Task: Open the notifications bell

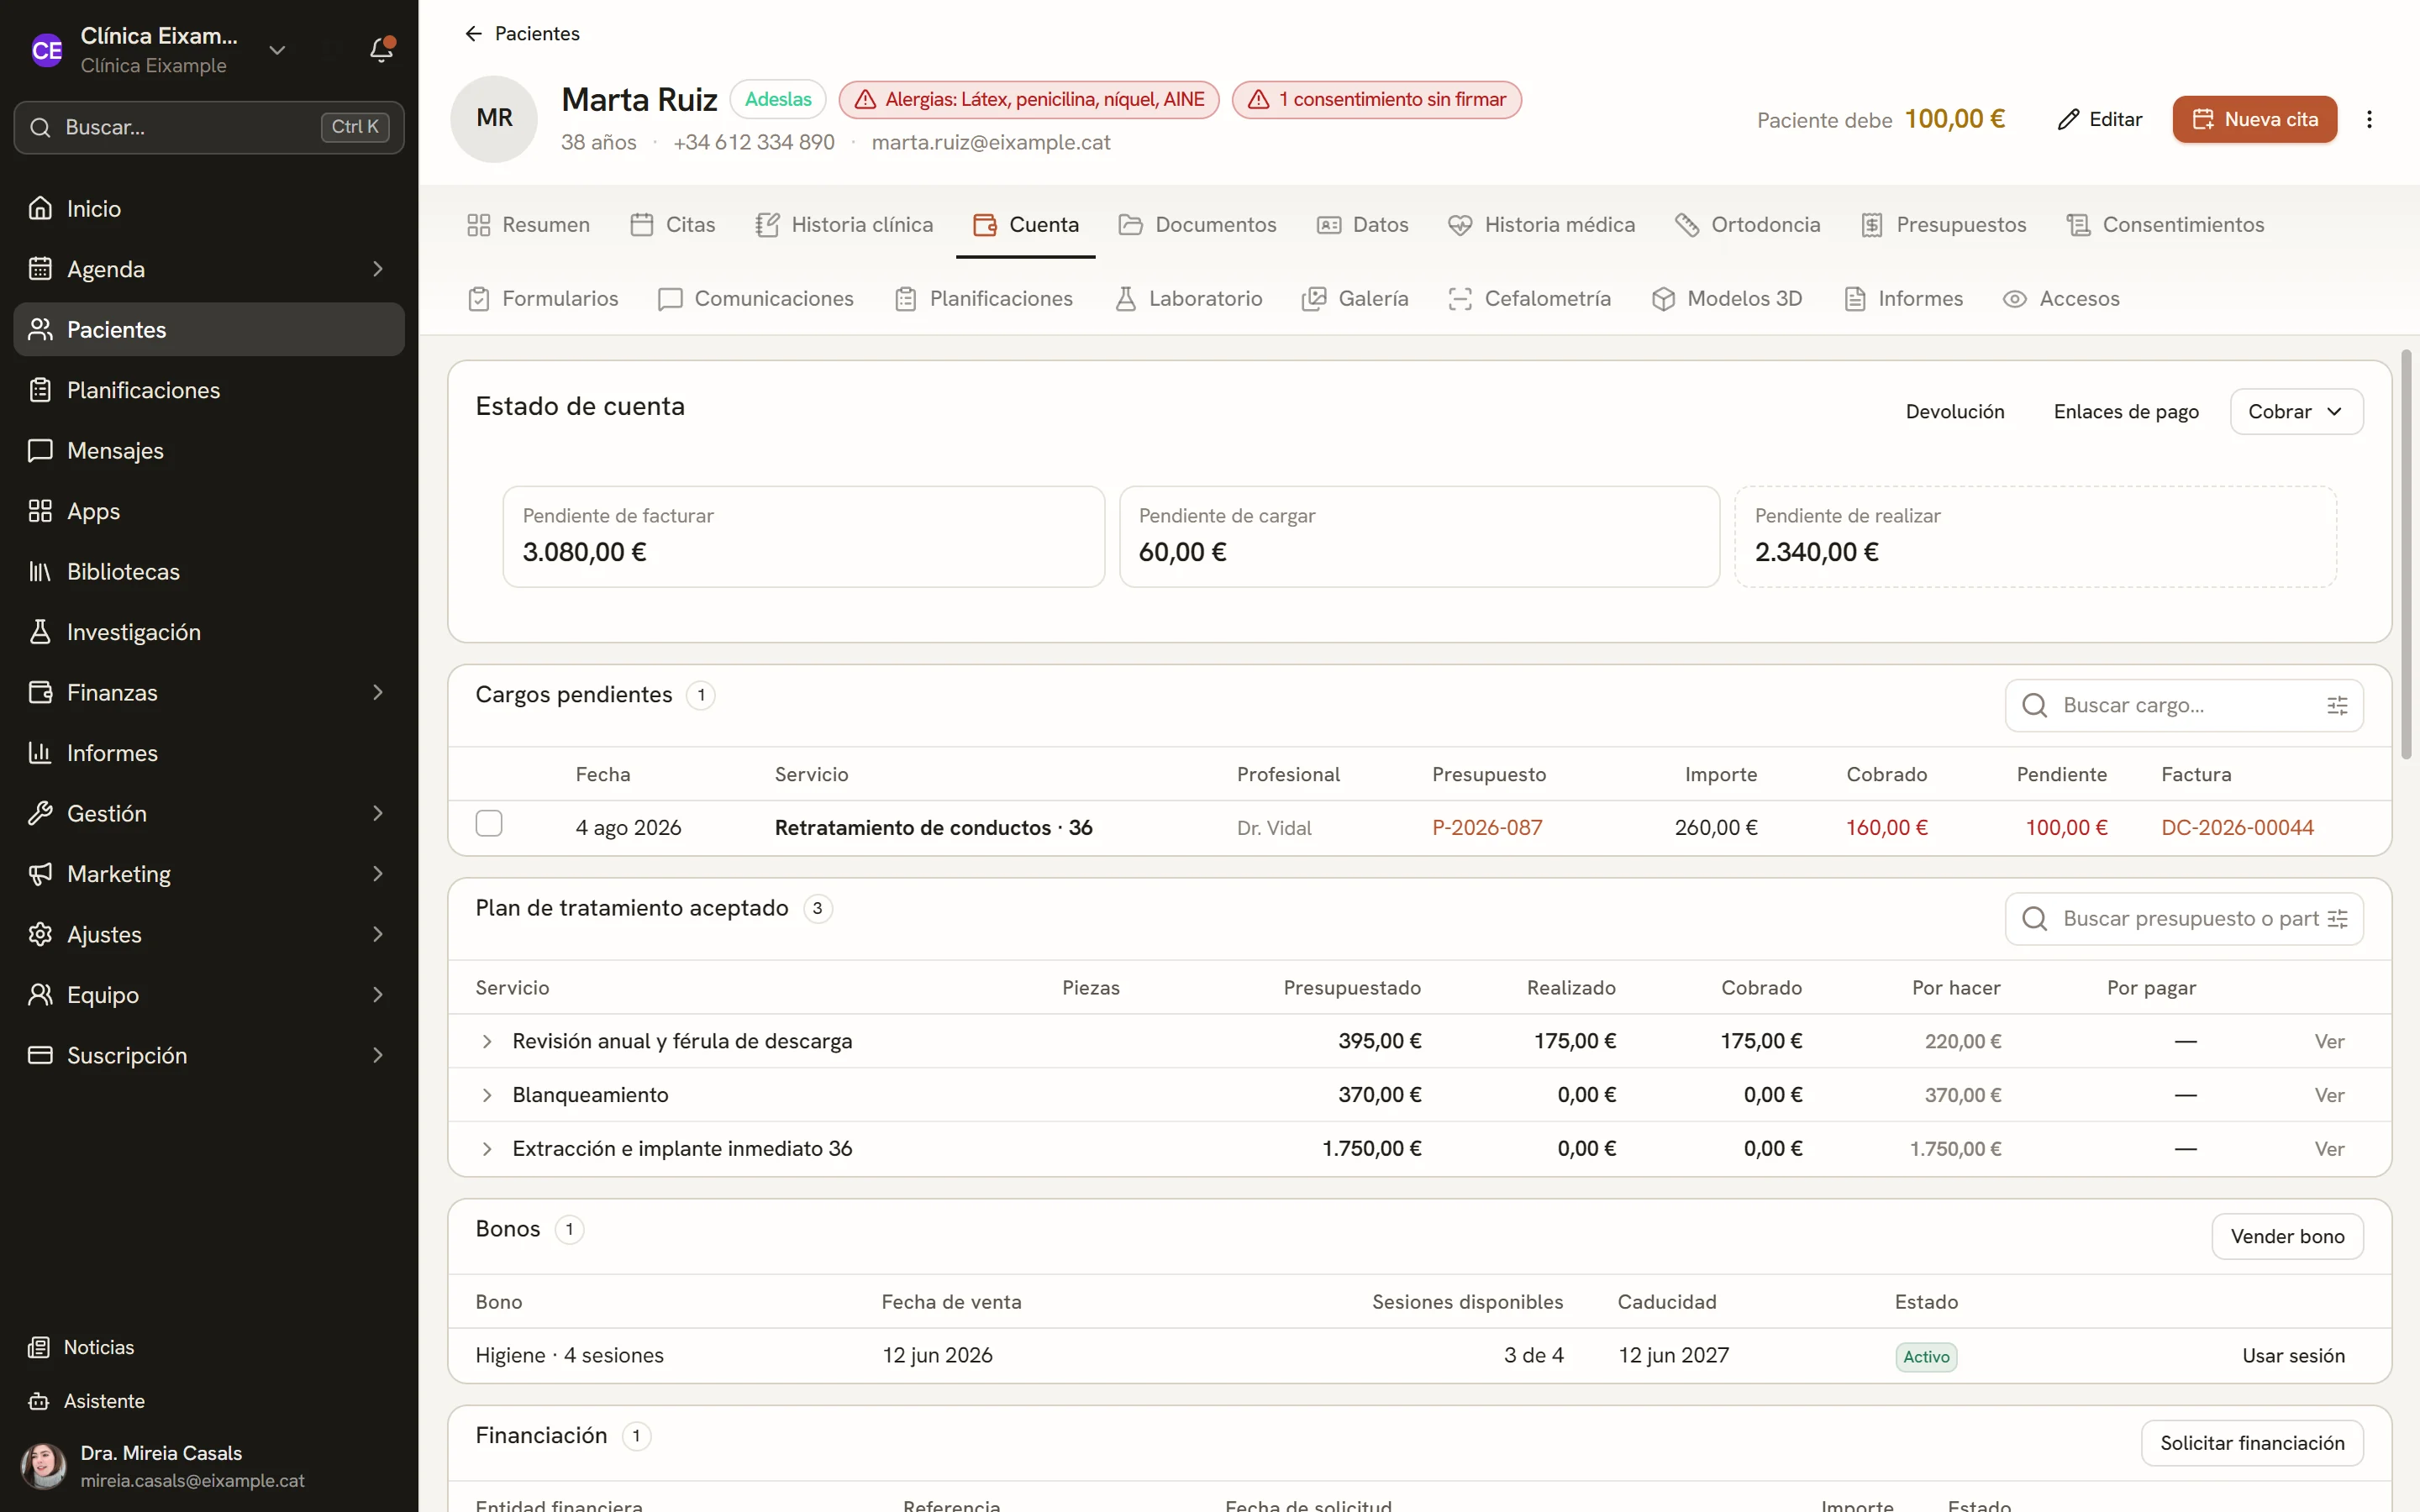Action: (381, 49)
